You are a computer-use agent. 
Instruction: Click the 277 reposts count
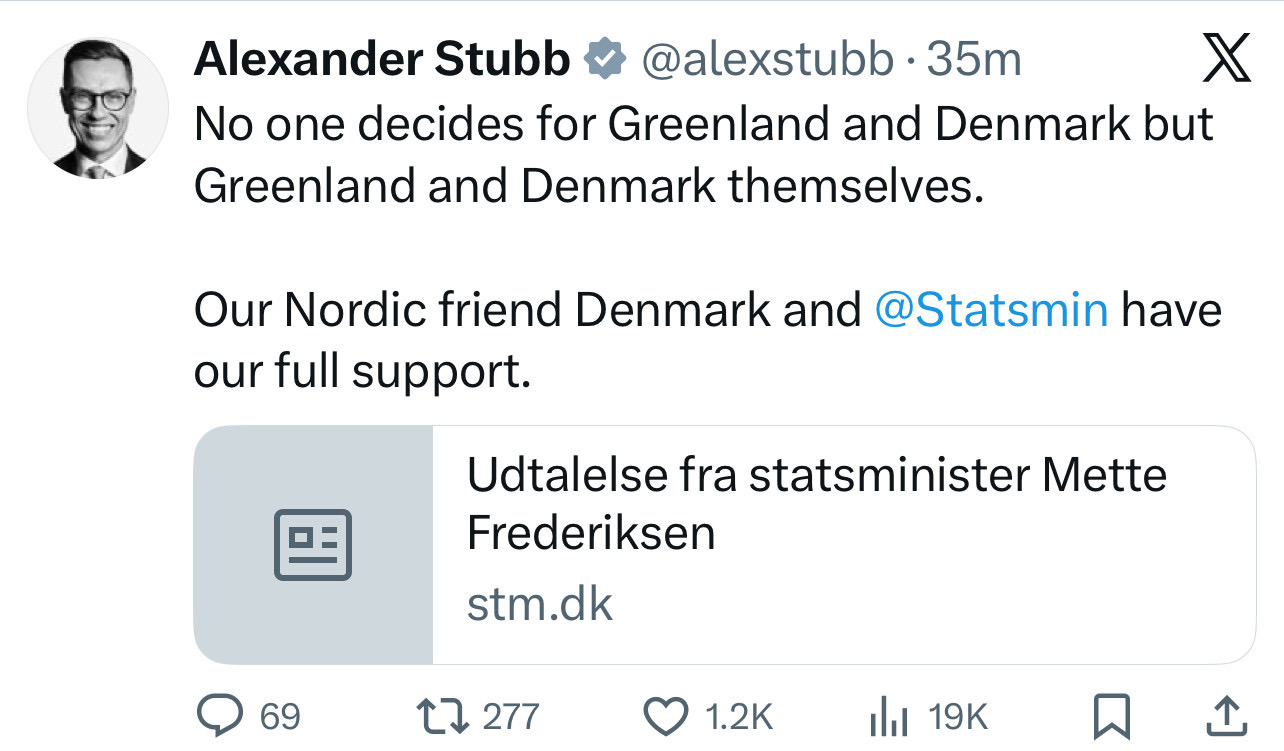[511, 716]
